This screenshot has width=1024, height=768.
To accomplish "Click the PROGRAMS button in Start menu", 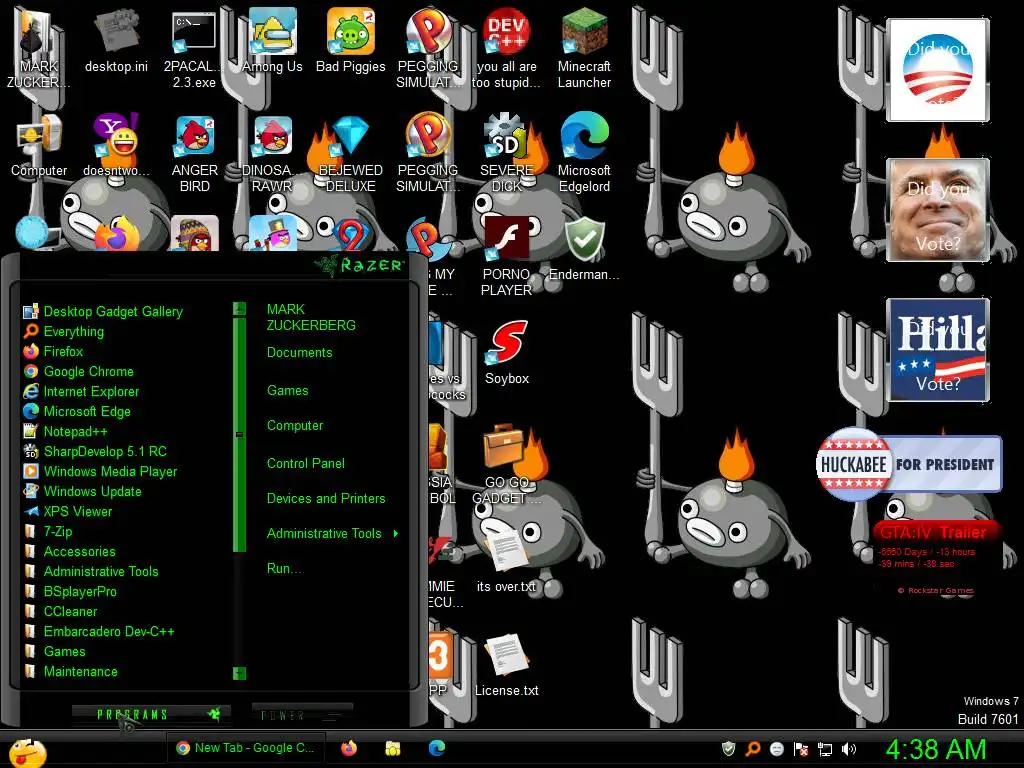I will (151, 714).
